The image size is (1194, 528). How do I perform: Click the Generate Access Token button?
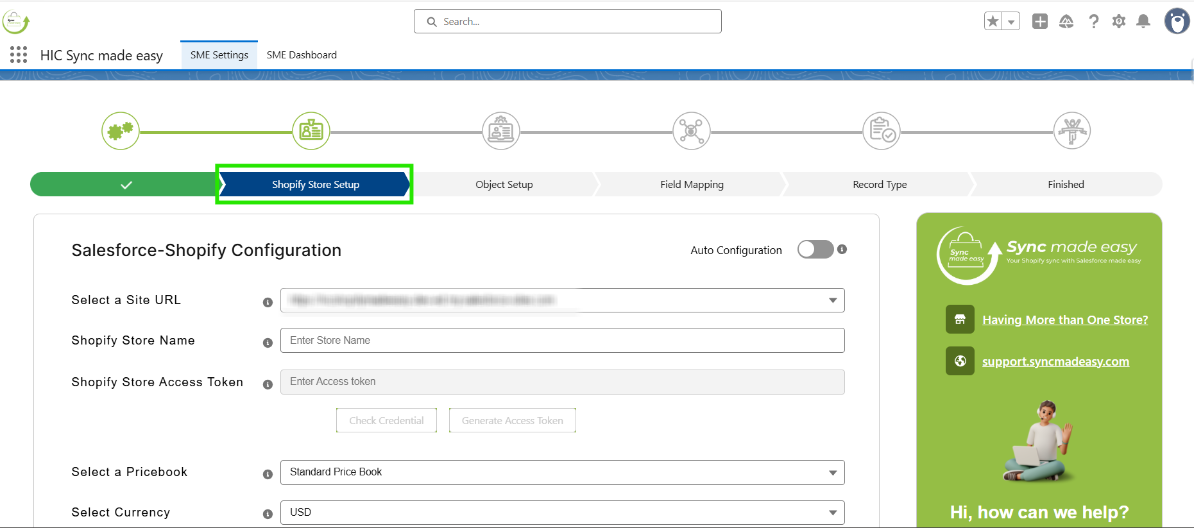[x=512, y=421]
